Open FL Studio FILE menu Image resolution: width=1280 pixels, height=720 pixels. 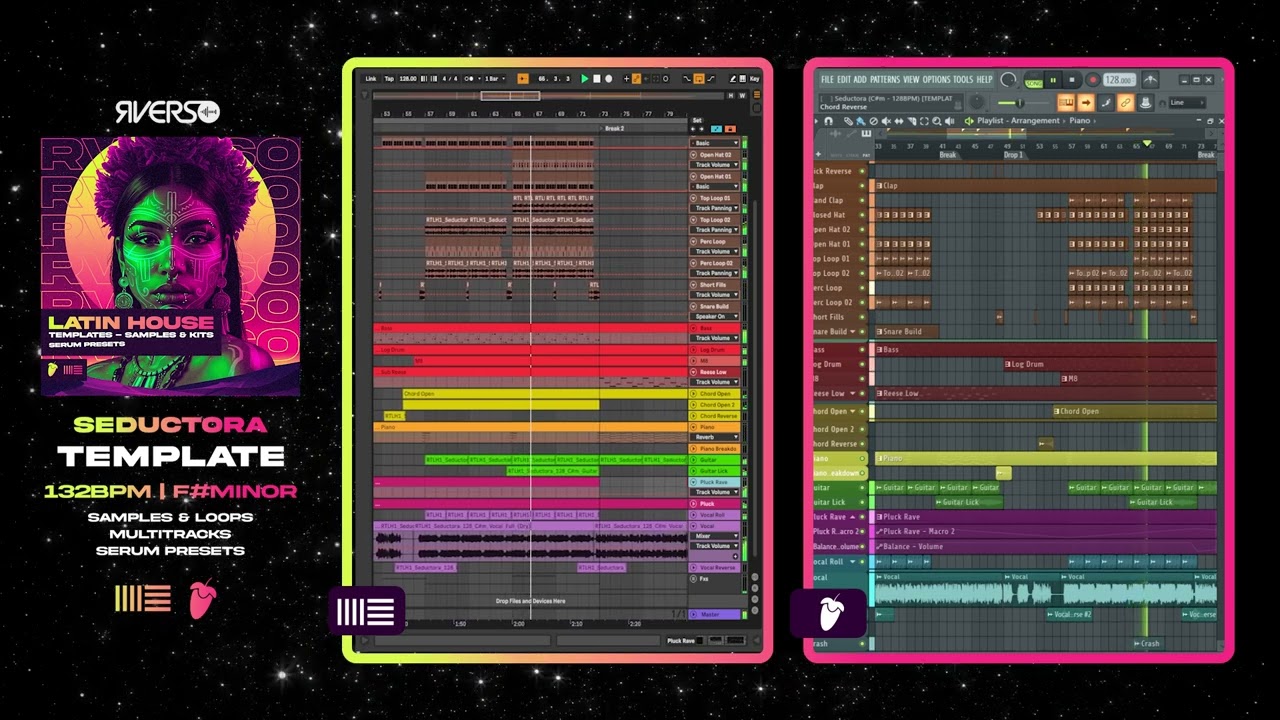click(x=827, y=79)
